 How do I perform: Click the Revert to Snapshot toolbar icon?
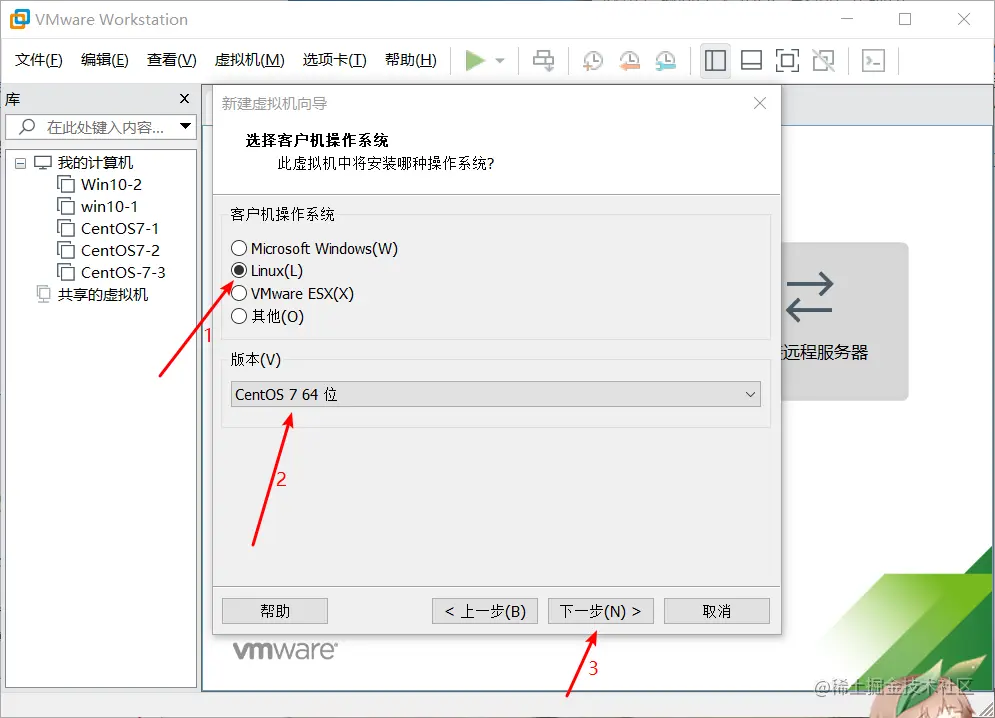tap(629, 61)
